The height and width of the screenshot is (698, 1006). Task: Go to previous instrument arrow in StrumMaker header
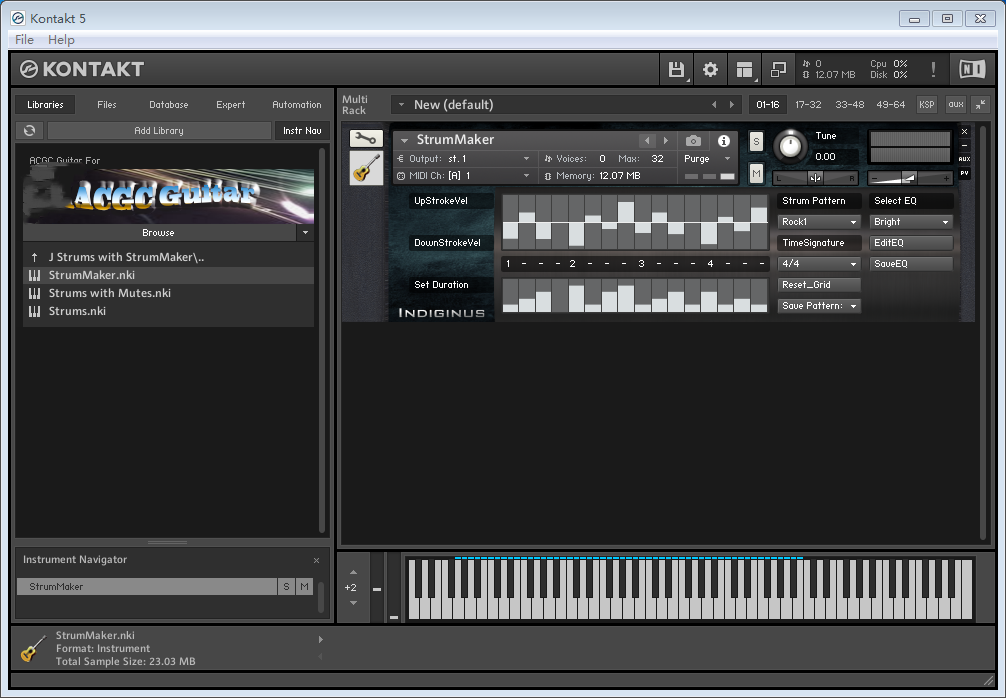click(x=647, y=140)
